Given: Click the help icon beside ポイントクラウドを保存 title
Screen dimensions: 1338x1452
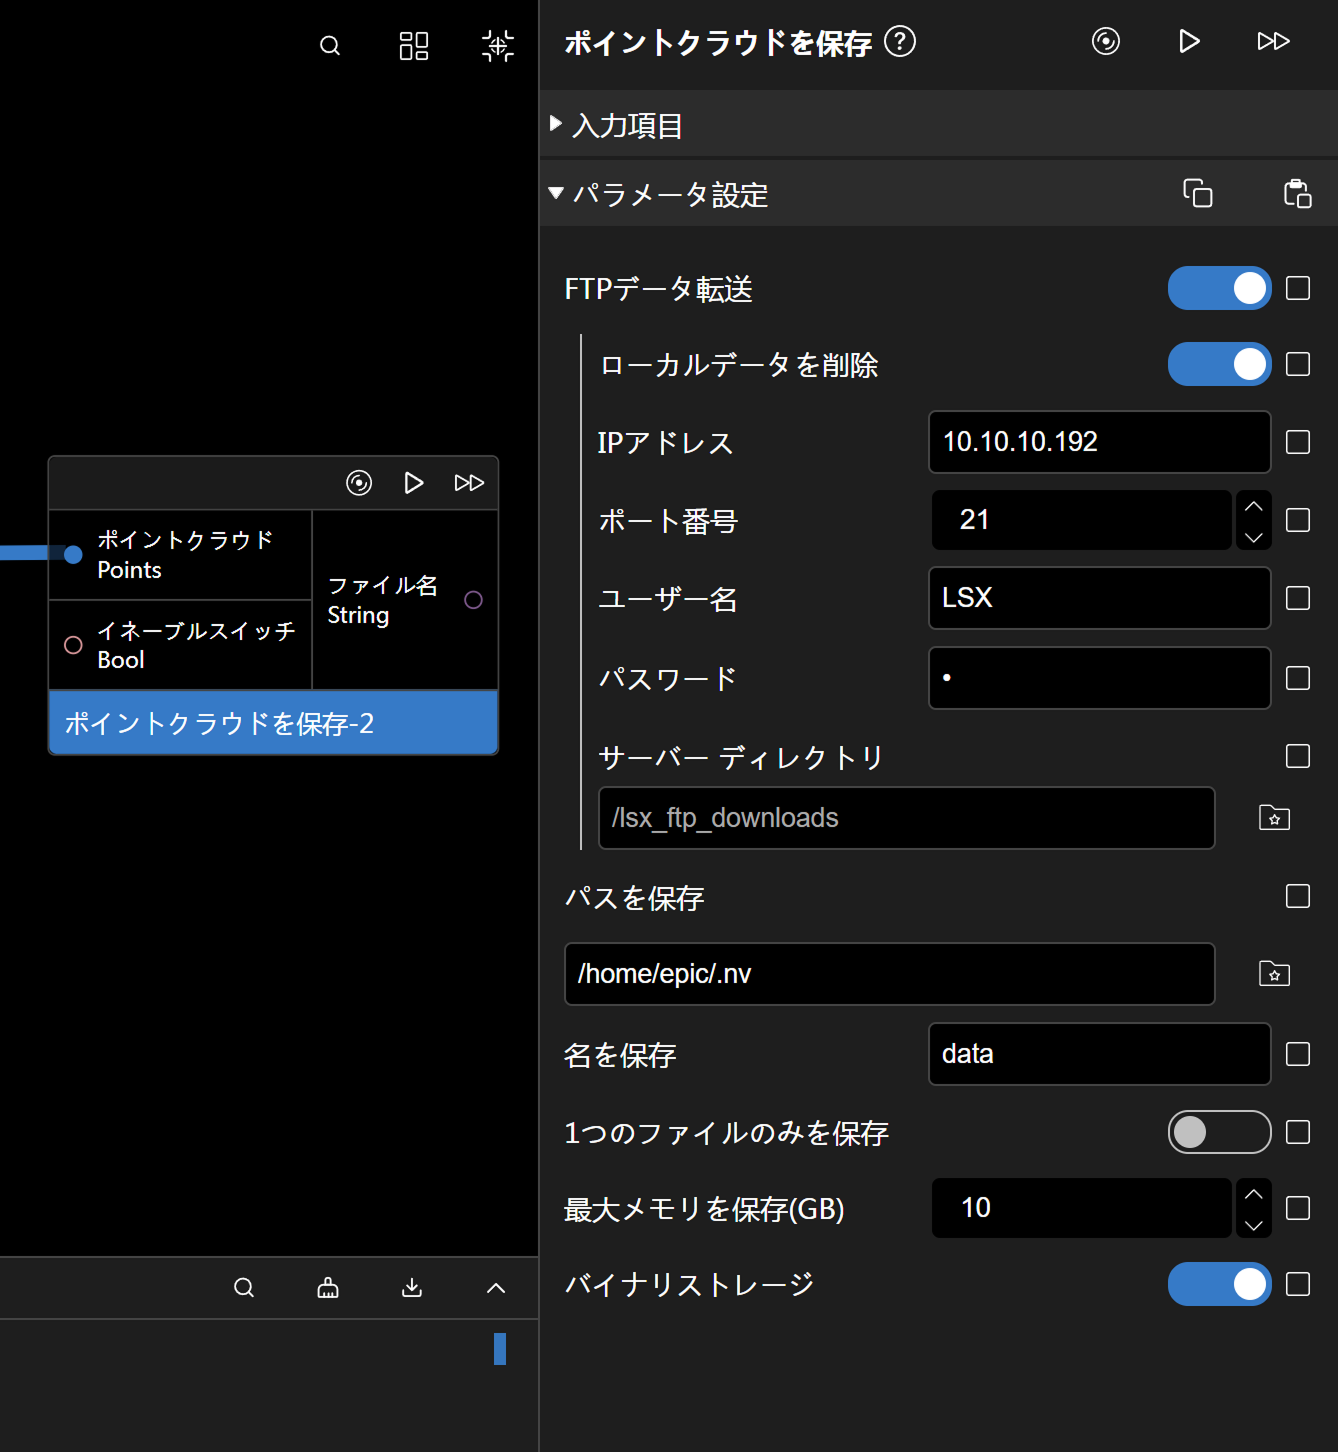Looking at the screenshot, I should [900, 42].
